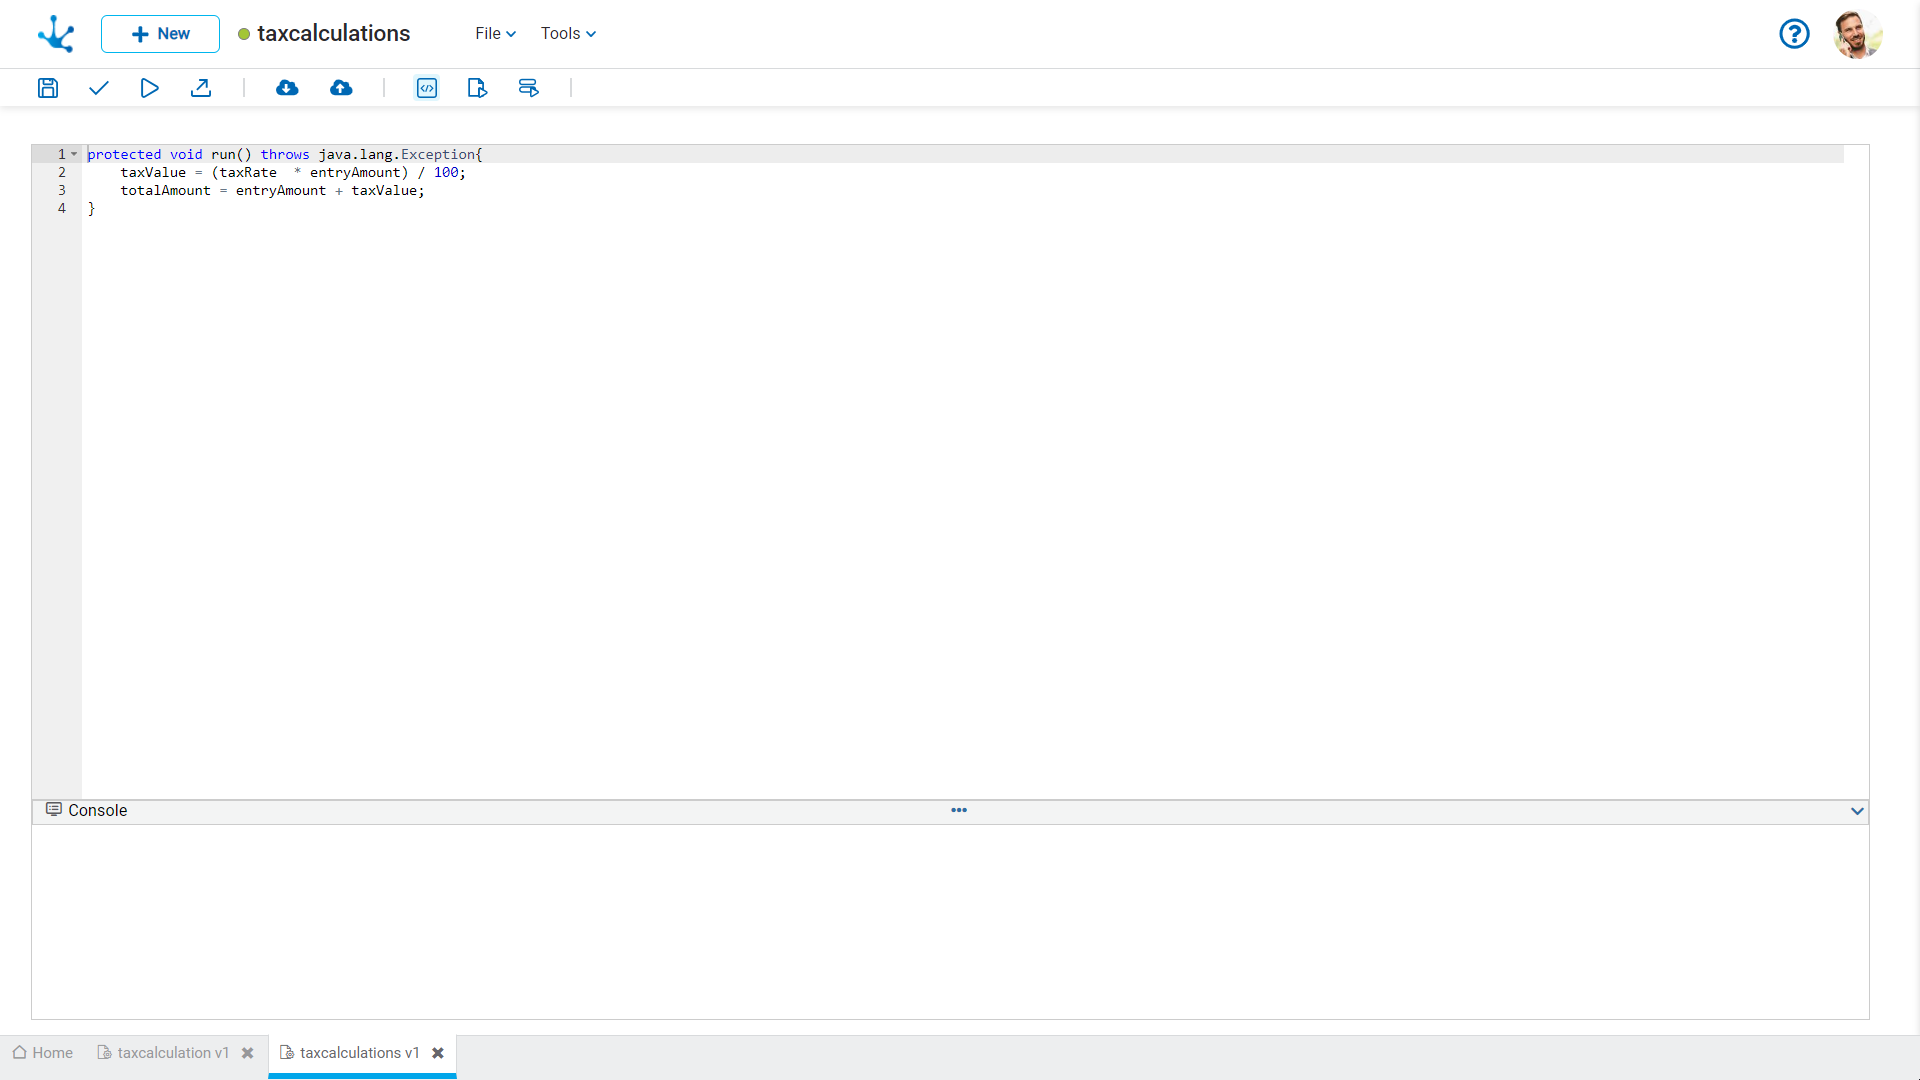Switch to the Home tab
The height and width of the screenshot is (1080, 1920).
43,1053
